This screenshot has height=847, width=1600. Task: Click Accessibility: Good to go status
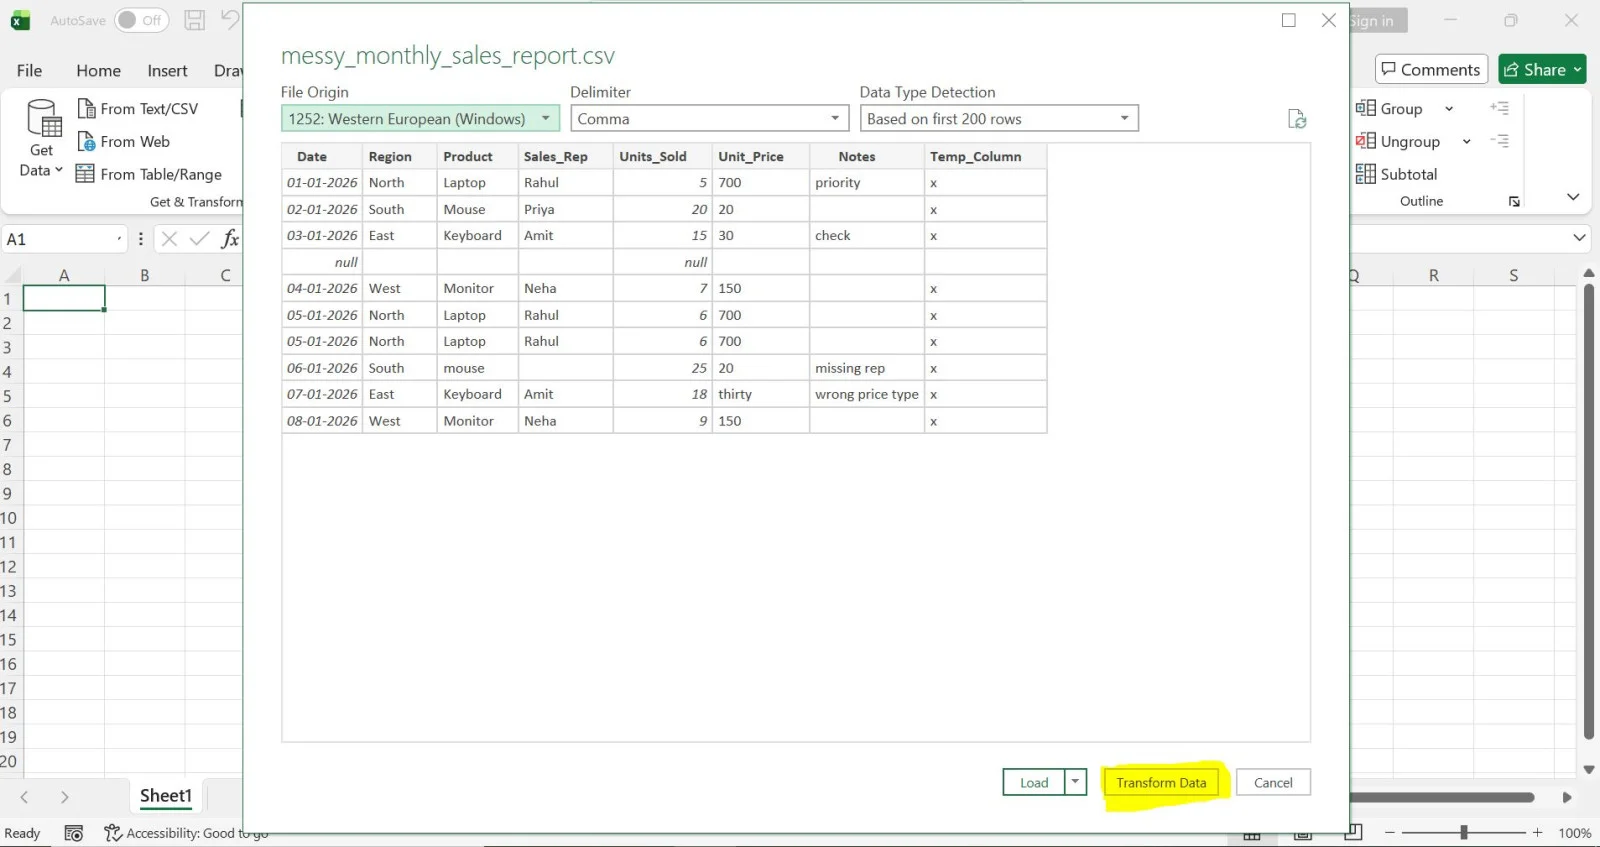point(187,833)
